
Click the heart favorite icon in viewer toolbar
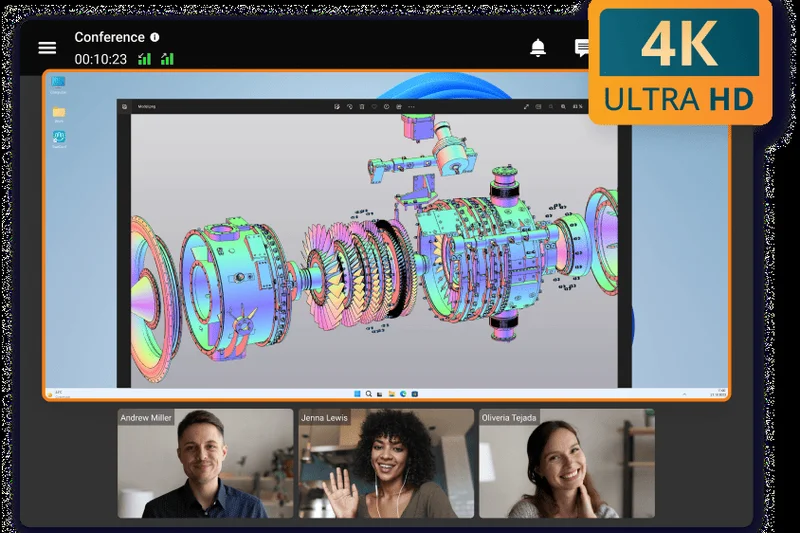pyautogui.click(x=374, y=106)
